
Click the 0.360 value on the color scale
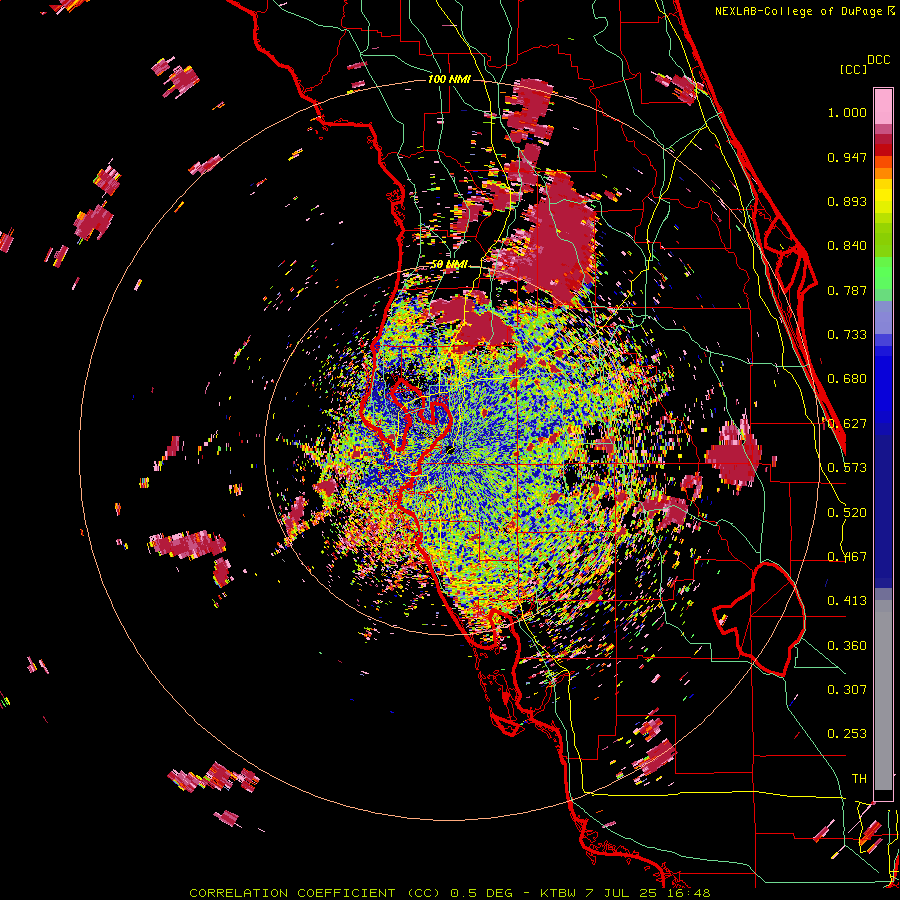[x=847, y=646]
